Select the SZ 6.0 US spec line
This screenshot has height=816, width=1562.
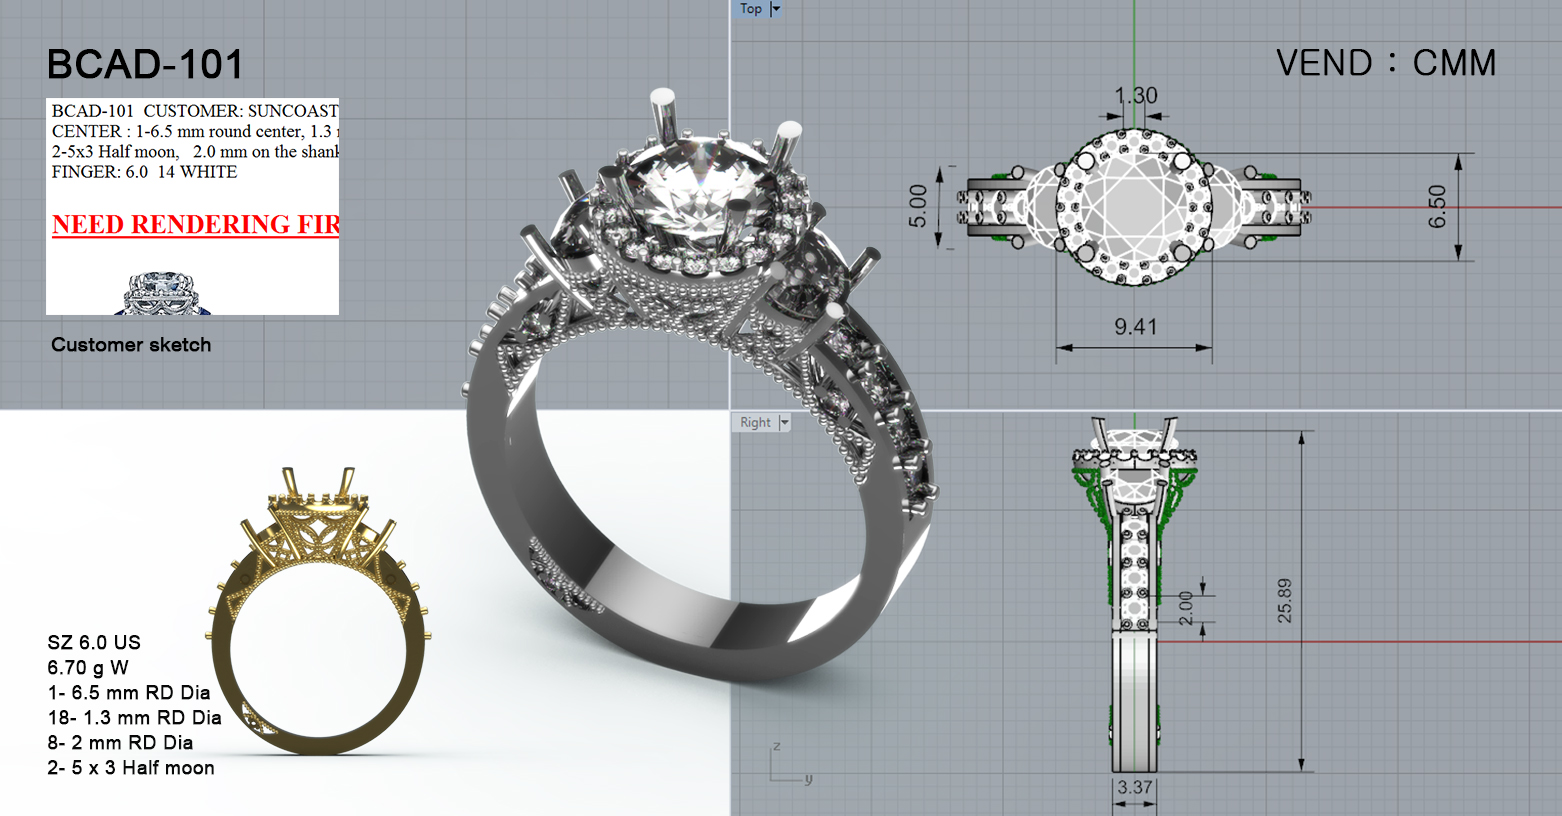pyautogui.click(x=94, y=643)
